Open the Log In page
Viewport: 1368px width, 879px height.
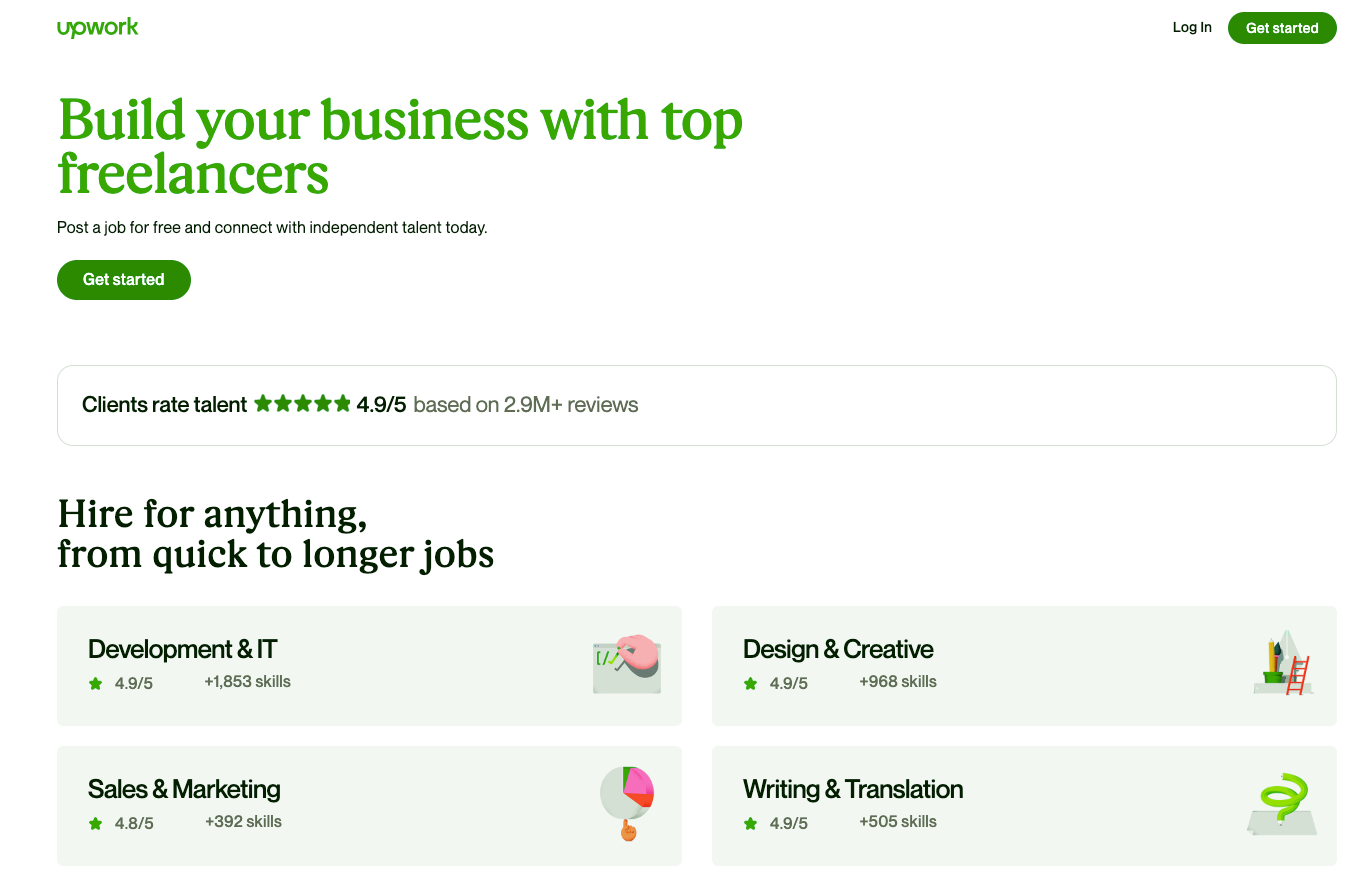1192,27
